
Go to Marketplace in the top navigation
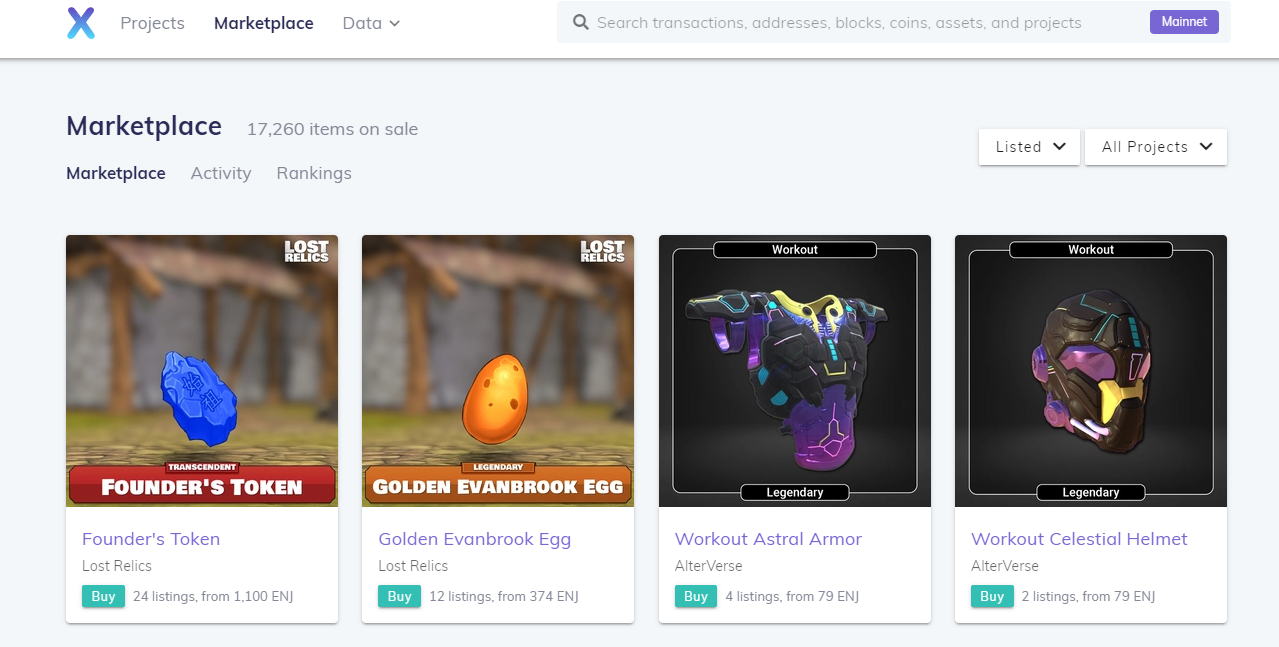click(x=264, y=23)
